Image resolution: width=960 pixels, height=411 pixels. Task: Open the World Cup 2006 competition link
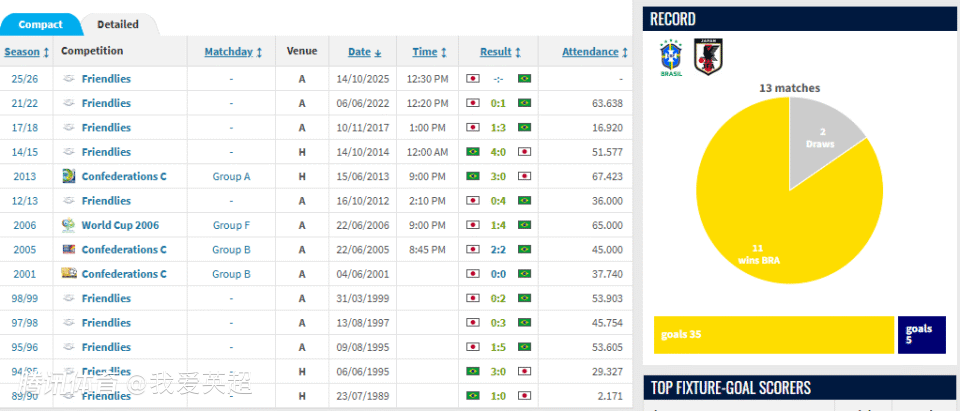pos(120,225)
